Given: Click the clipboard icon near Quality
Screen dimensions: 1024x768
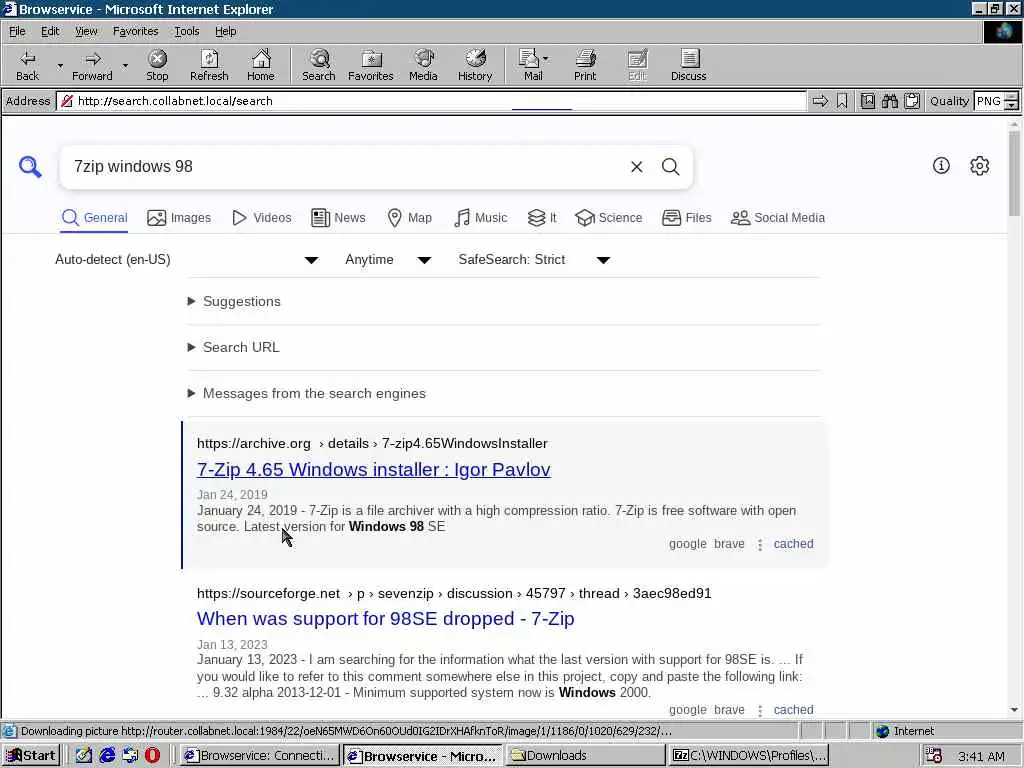Looking at the screenshot, I should (x=912, y=101).
